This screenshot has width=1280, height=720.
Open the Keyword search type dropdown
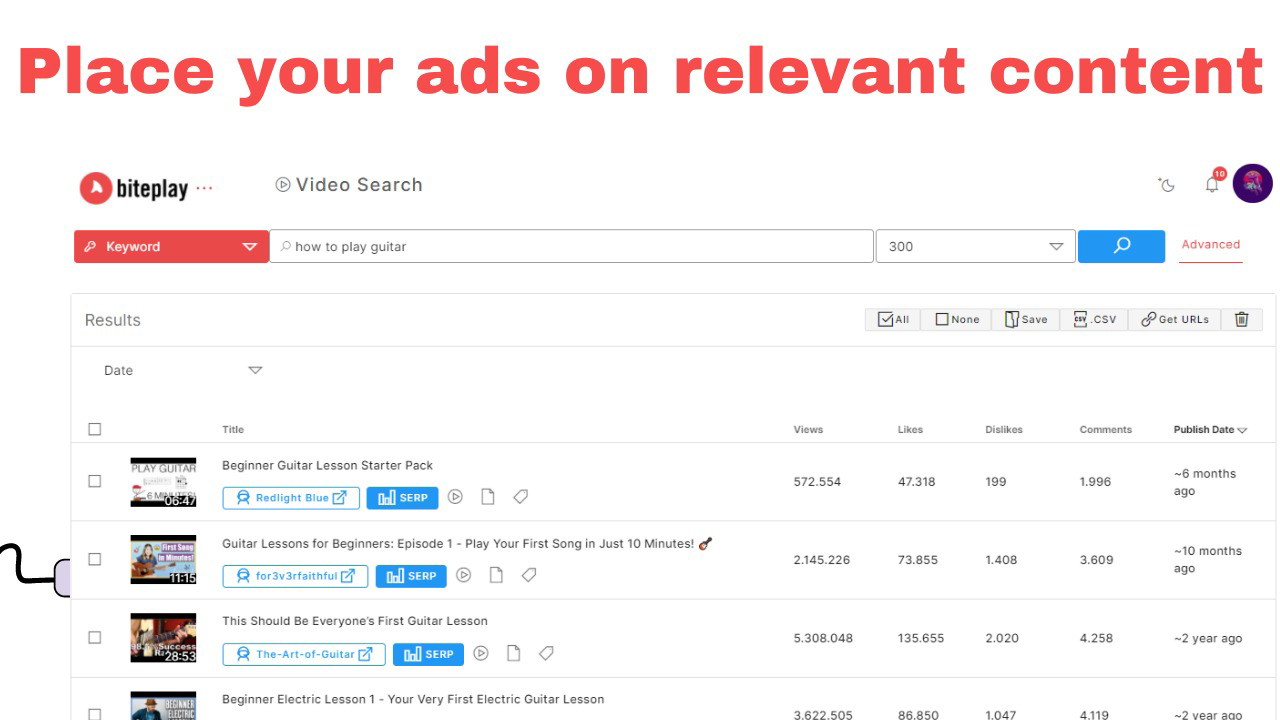click(171, 247)
